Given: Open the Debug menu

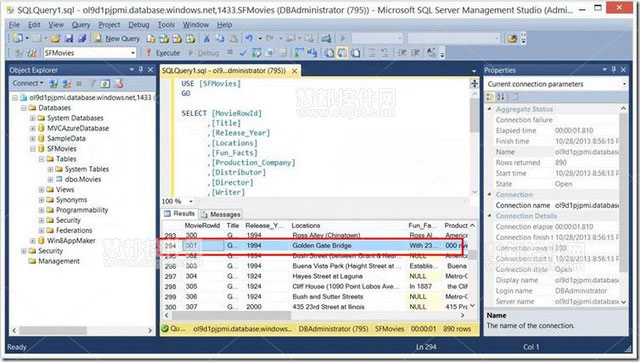Looking at the screenshot, I should coord(139,25).
